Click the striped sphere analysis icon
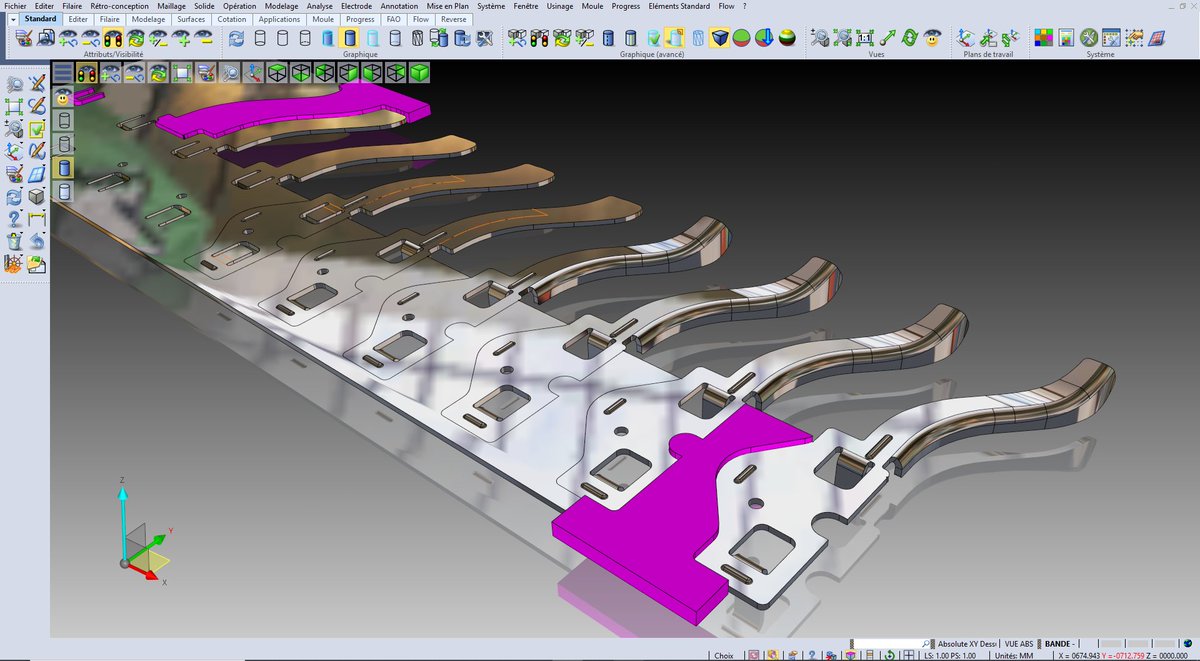The width and height of the screenshot is (1200, 661). point(787,38)
